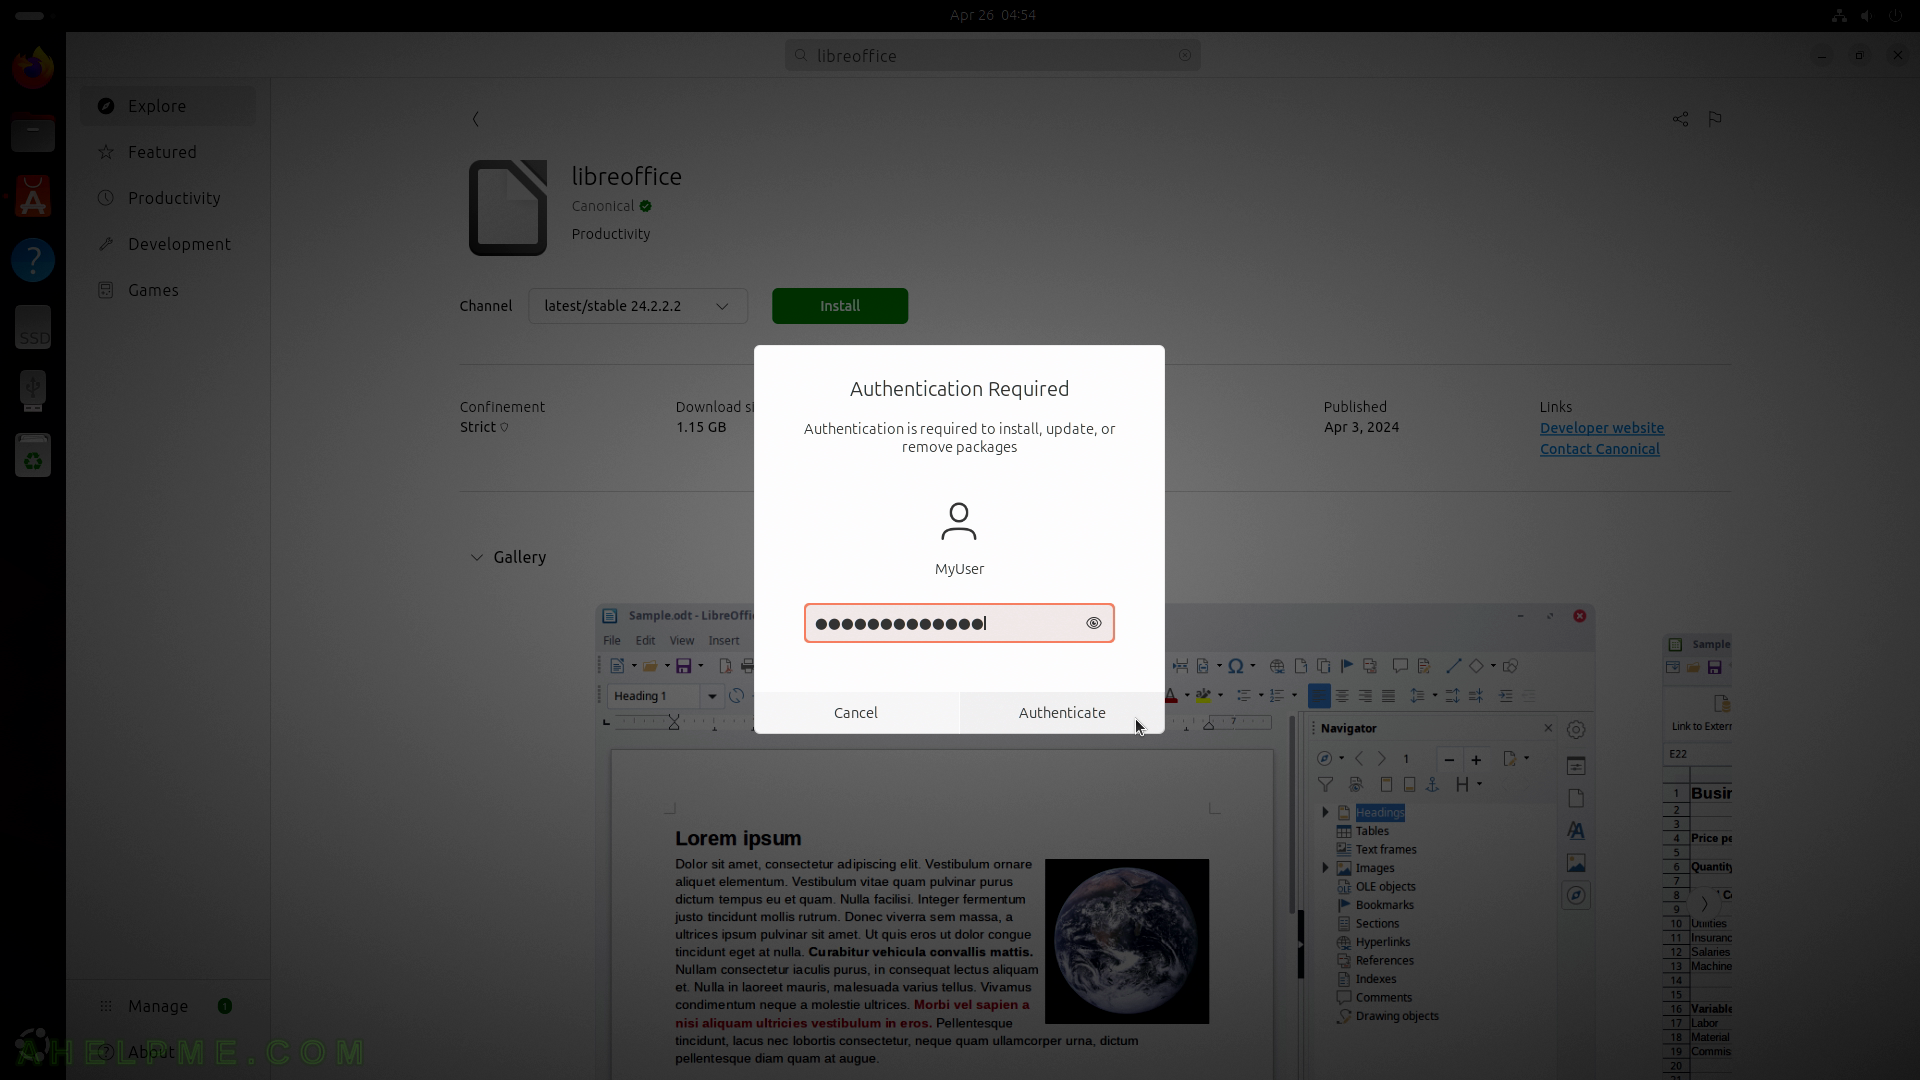Select Explore in the sidebar
The width and height of the screenshot is (1920, 1080).
pyautogui.click(x=168, y=106)
